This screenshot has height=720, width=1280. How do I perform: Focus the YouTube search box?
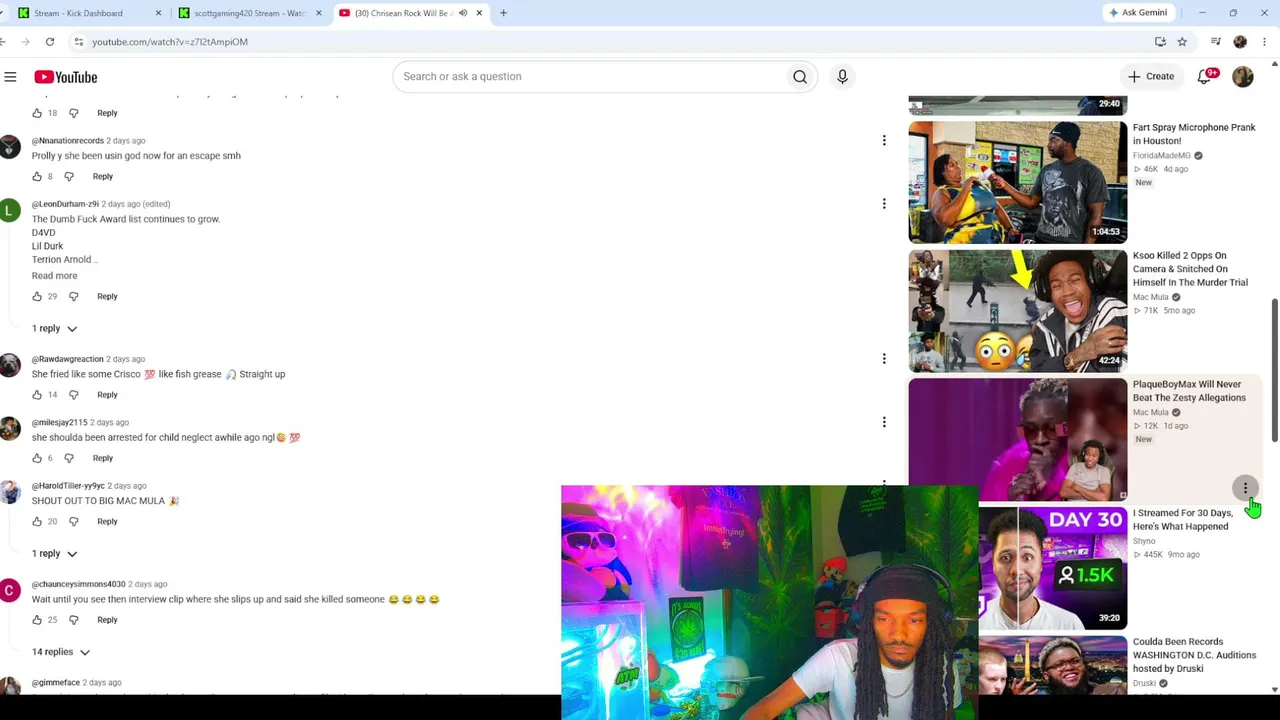coord(590,77)
